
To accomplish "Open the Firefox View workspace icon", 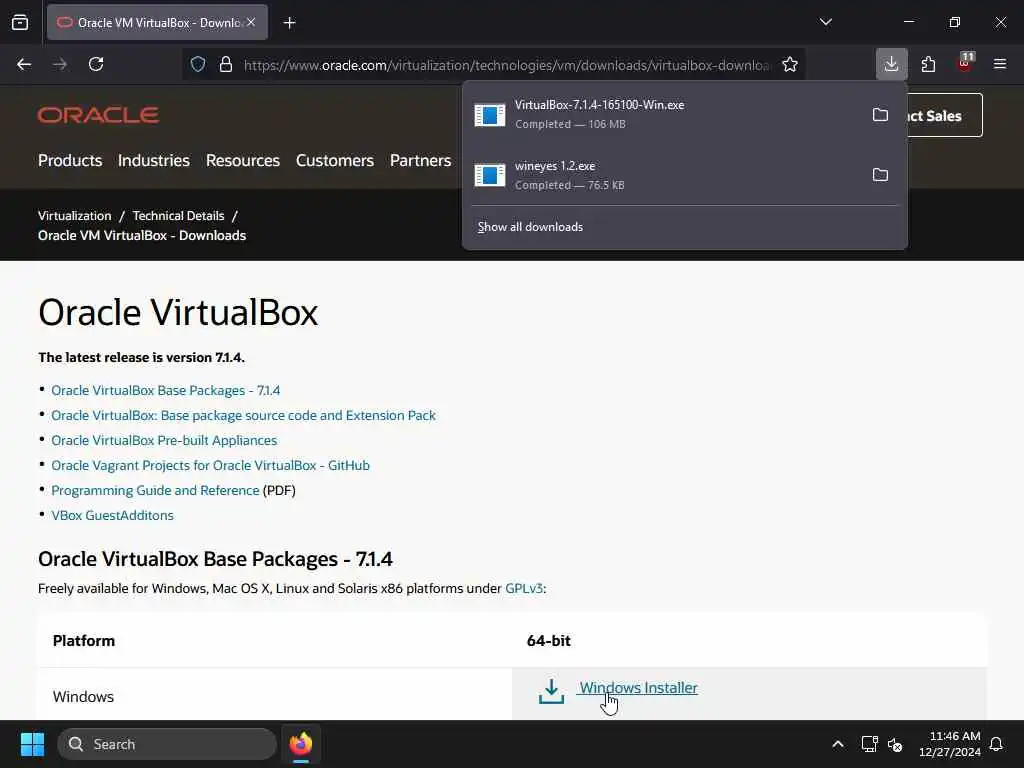I will tap(20, 22).
